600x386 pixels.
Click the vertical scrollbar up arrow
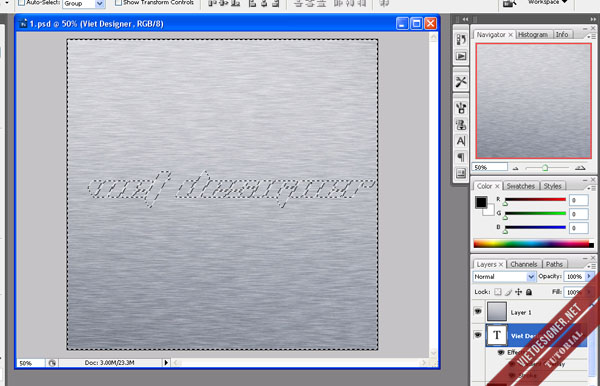tap(433, 37)
